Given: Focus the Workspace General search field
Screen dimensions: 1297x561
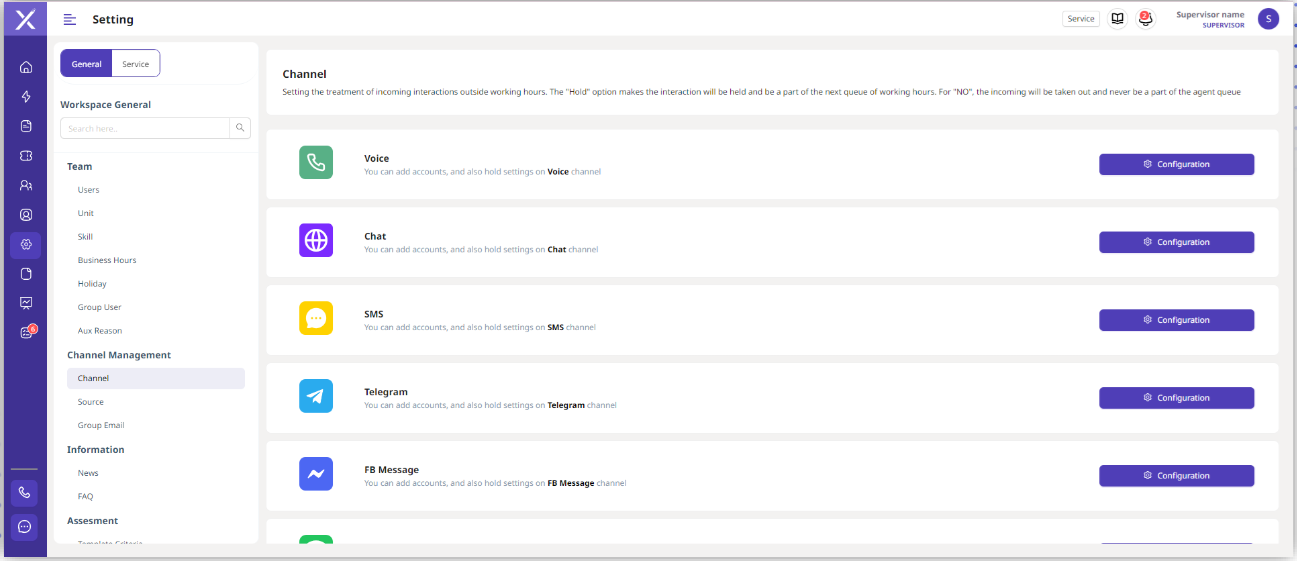Looking at the screenshot, I should click(x=145, y=128).
